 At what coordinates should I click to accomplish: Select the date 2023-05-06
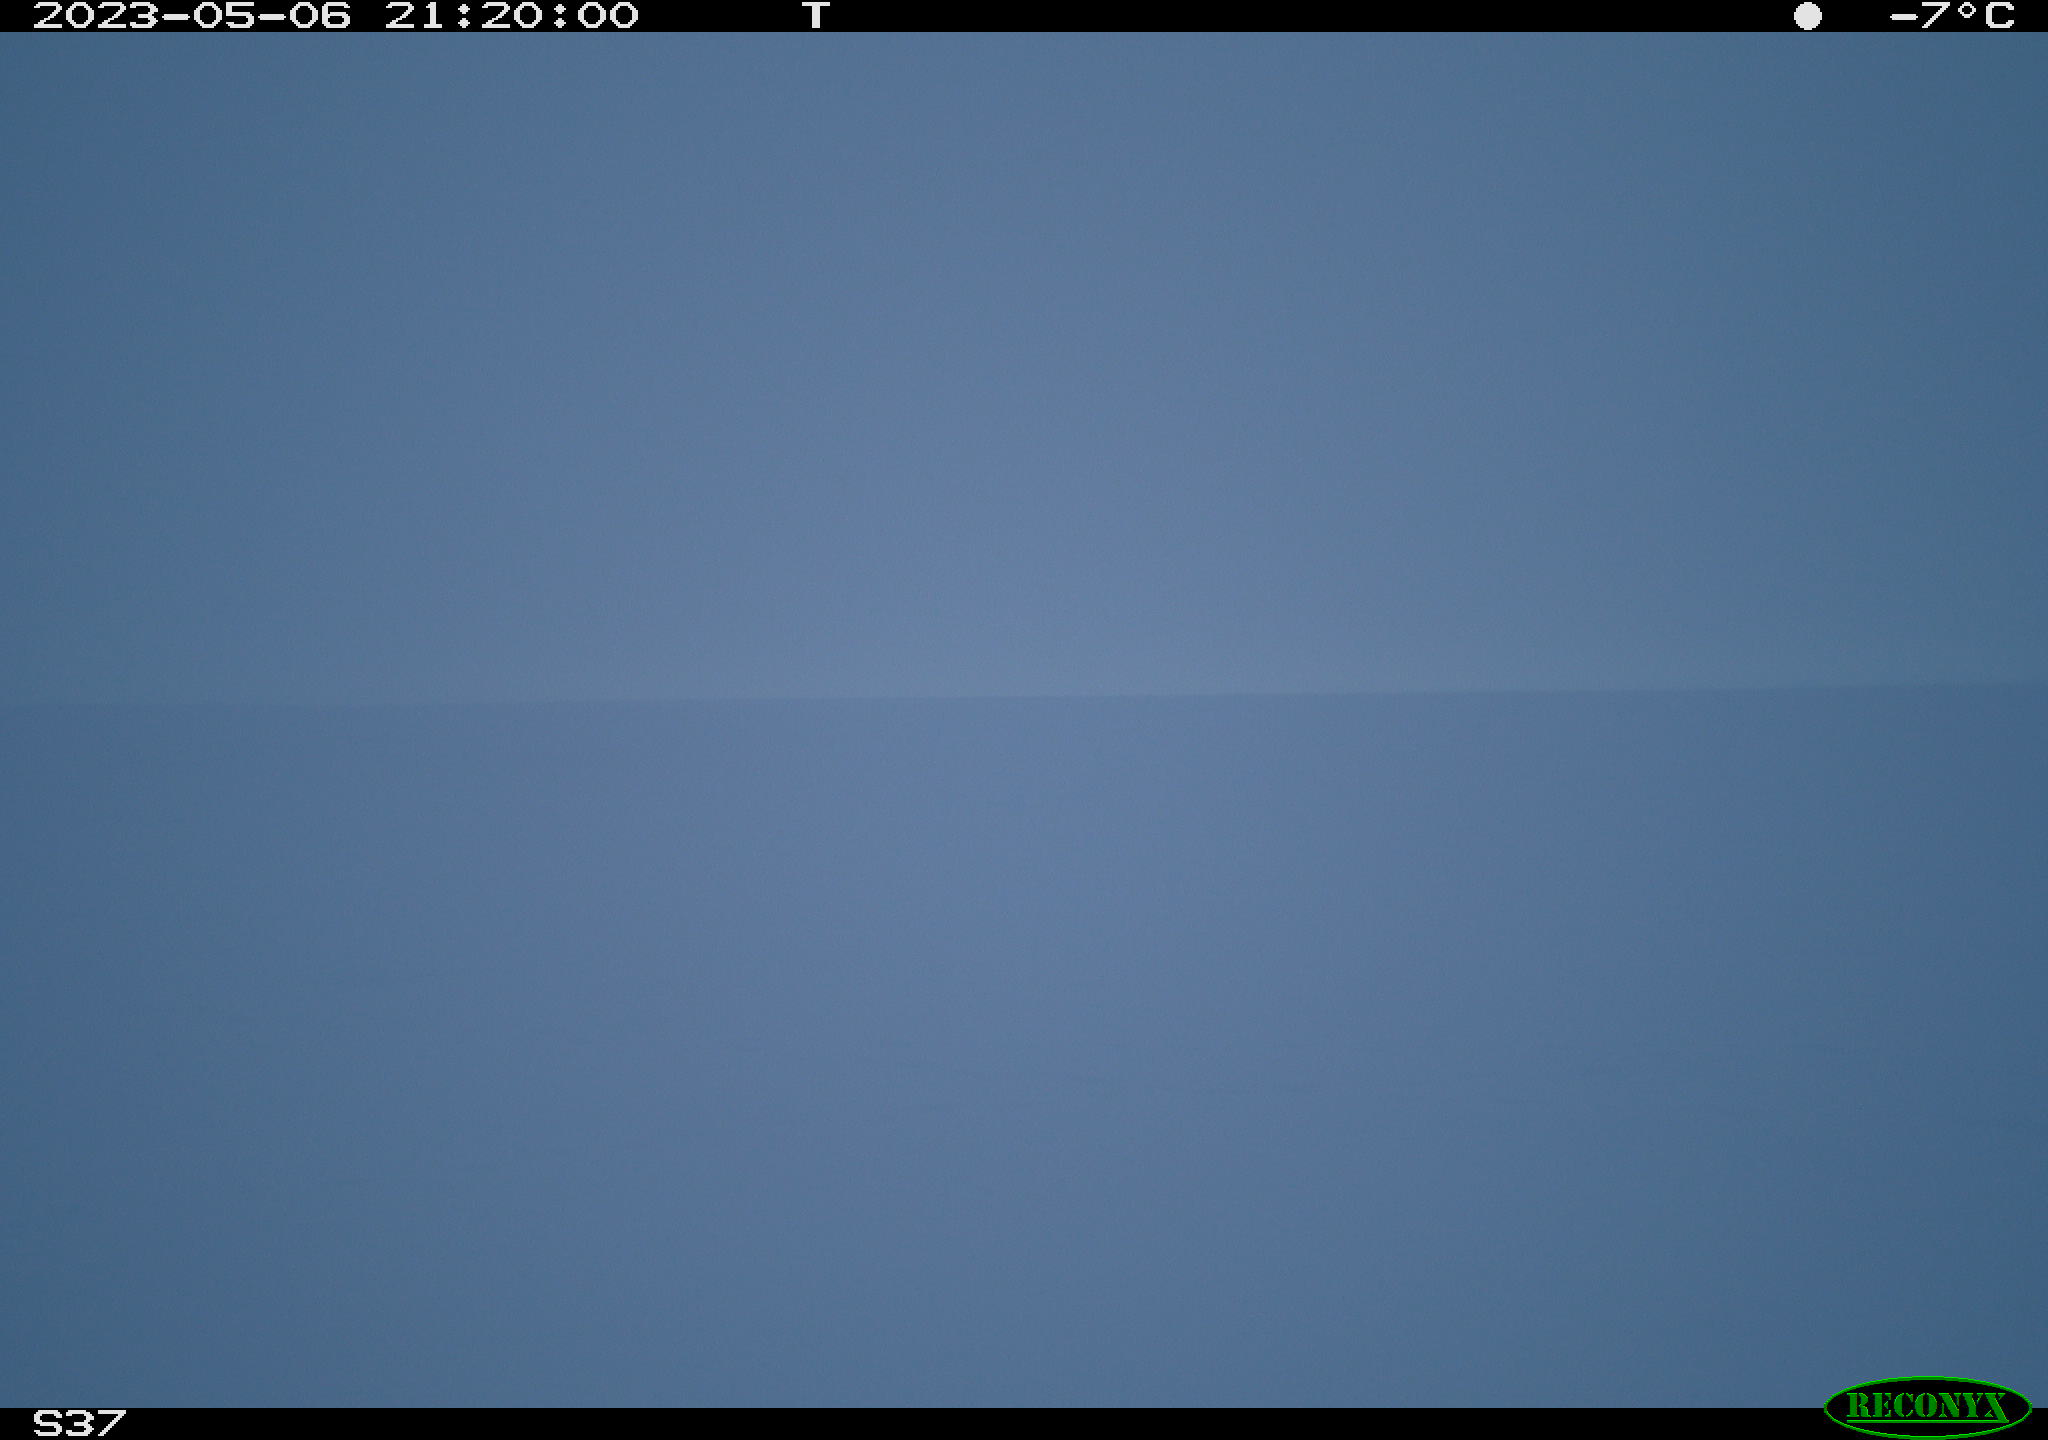click(x=192, y=16)
